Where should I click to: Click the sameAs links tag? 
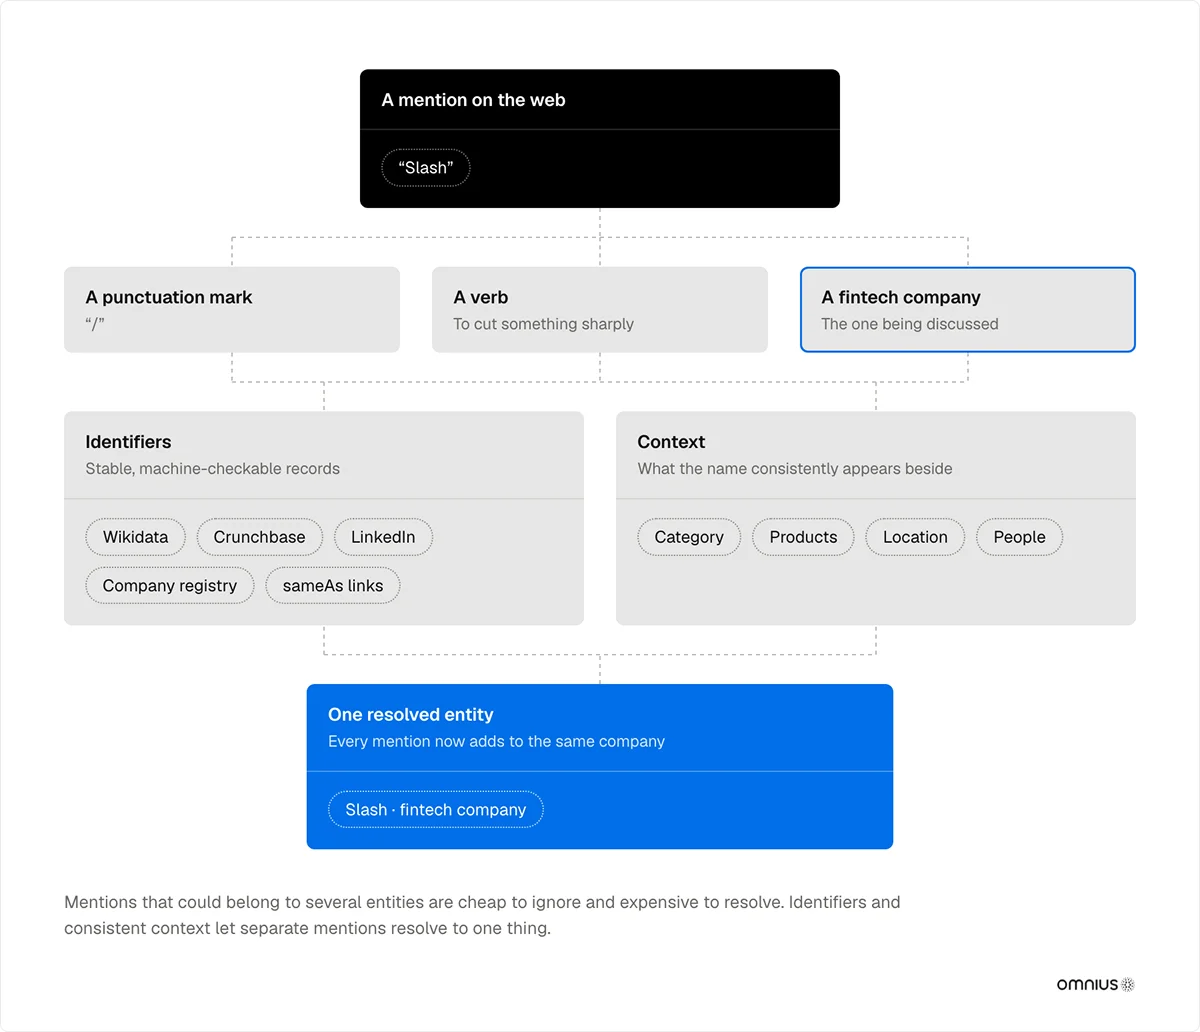pyautogui.click(x=333, y=586)
